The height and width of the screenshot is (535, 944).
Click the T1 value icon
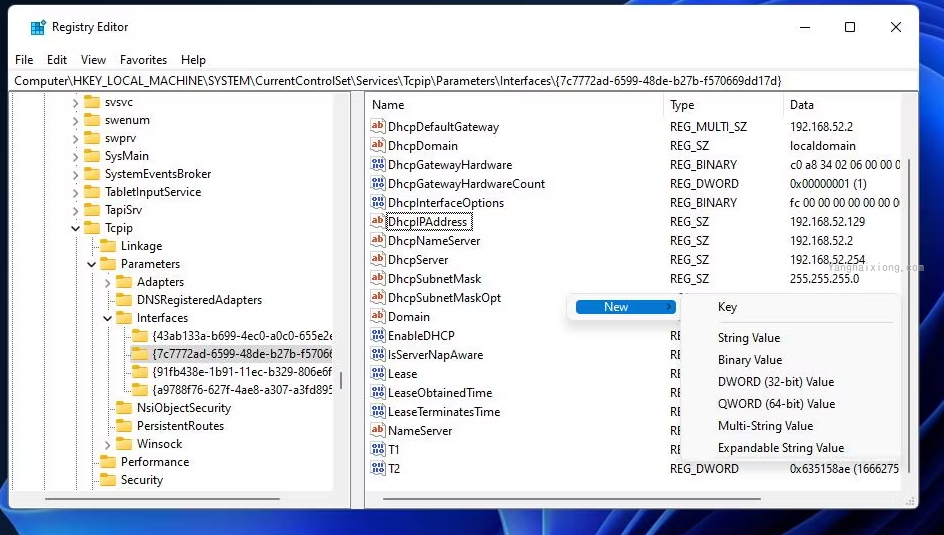pyautogui.click(x=377, y=450)
